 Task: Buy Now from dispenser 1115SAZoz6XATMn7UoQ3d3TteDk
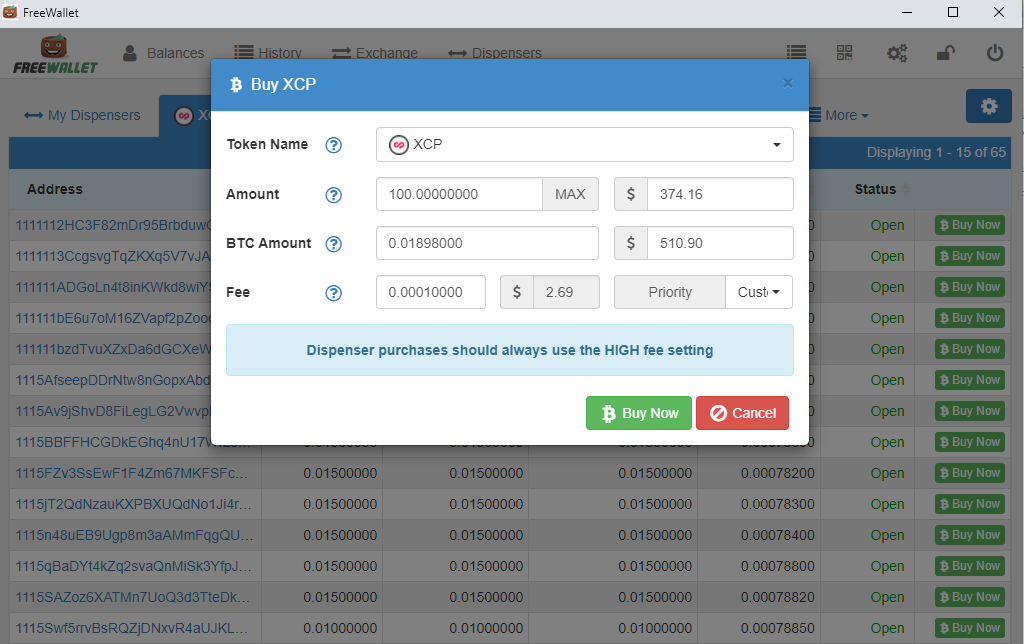point(969,597)
